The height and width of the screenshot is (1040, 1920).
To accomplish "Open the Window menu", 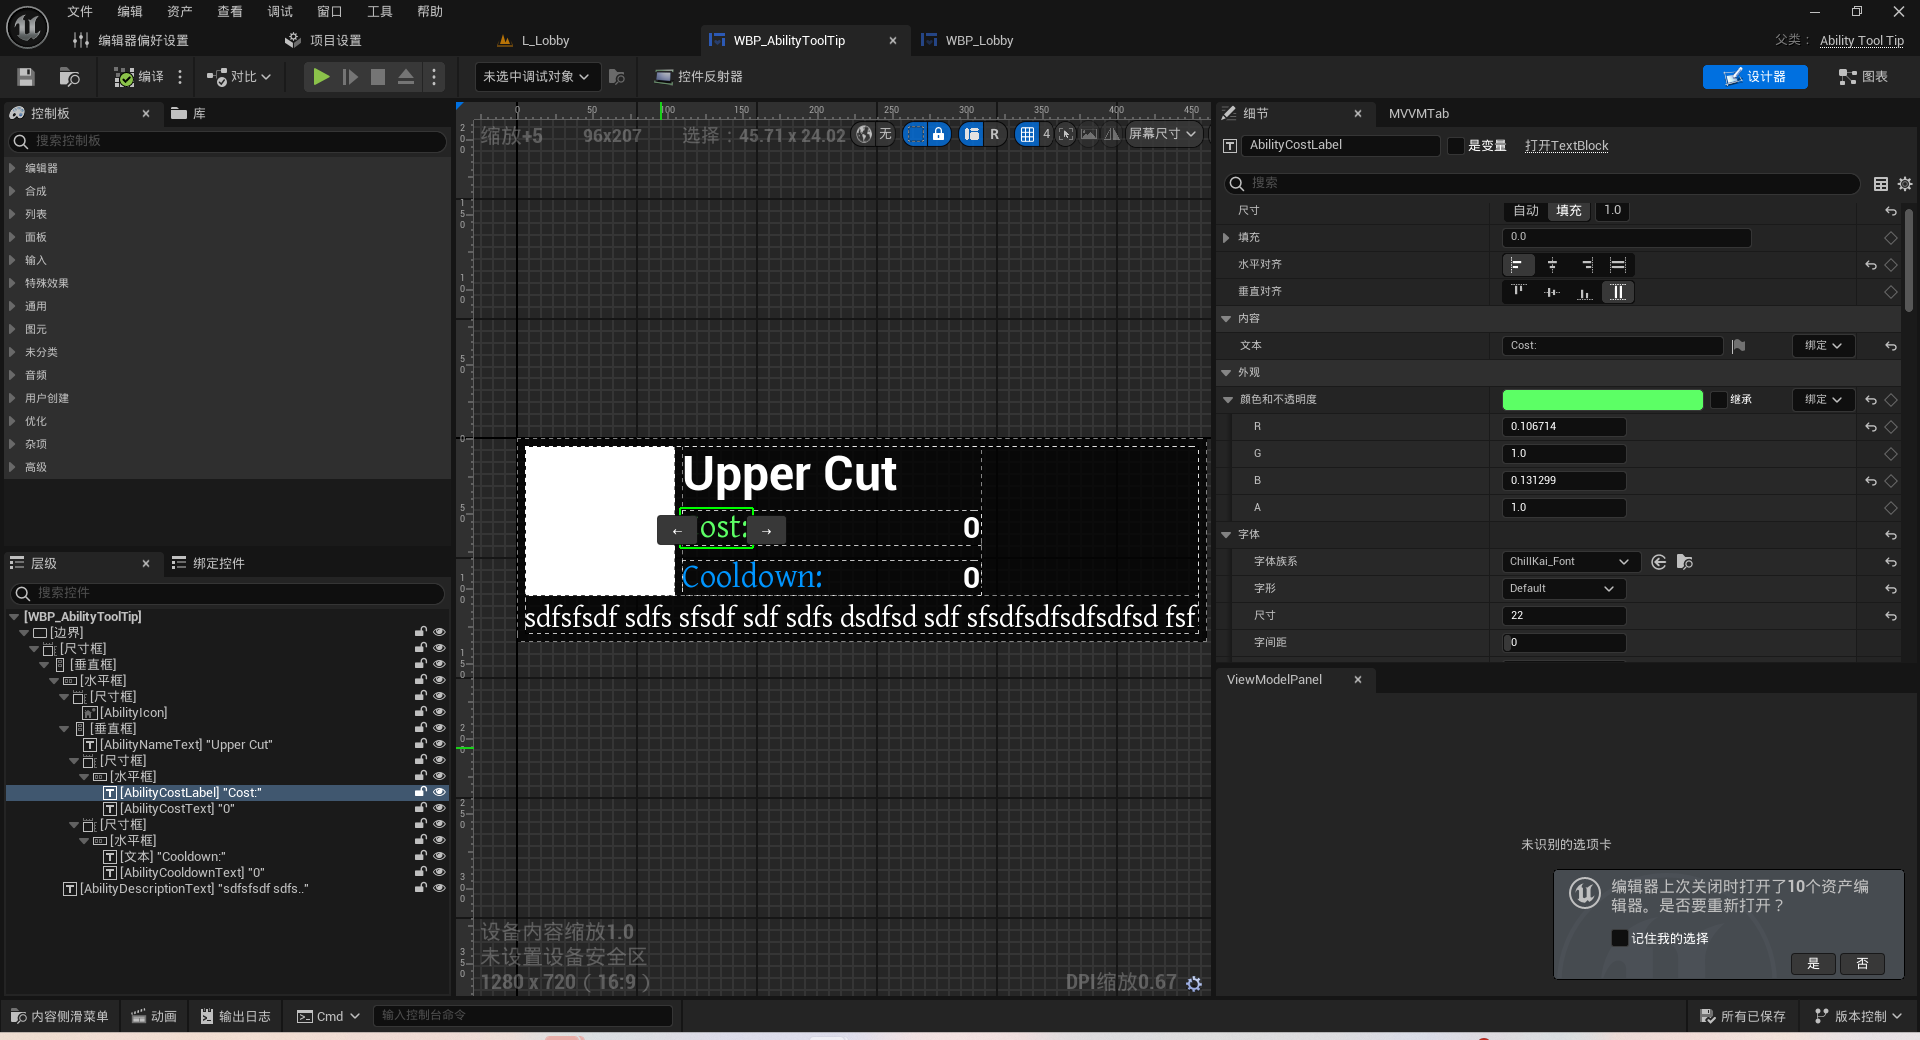I will [x=330, y=12].
